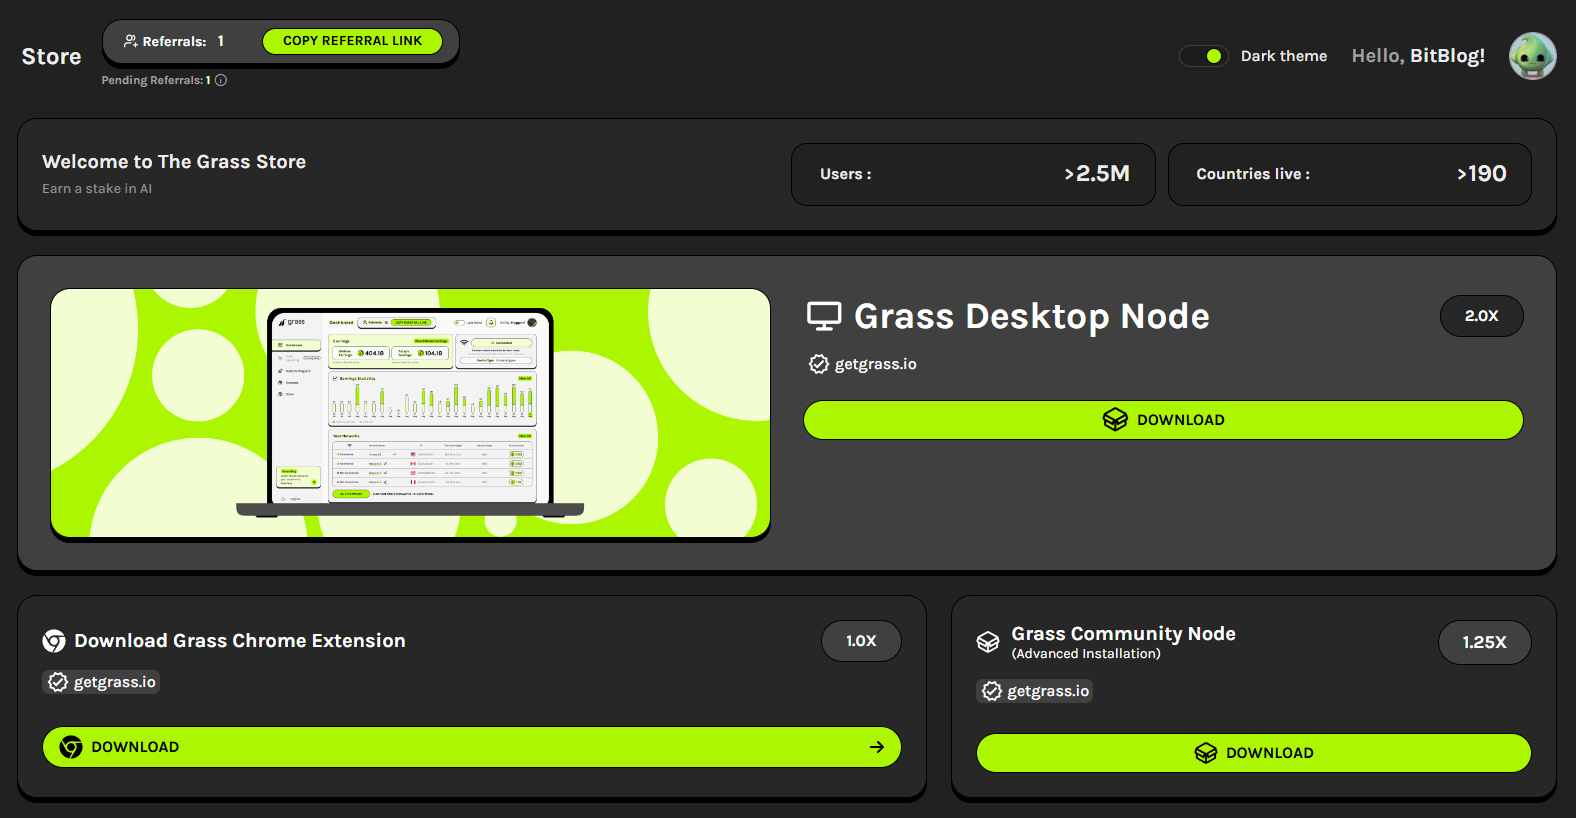Click the cube icon beside Grass Community Node

click(x=988, y=642)
